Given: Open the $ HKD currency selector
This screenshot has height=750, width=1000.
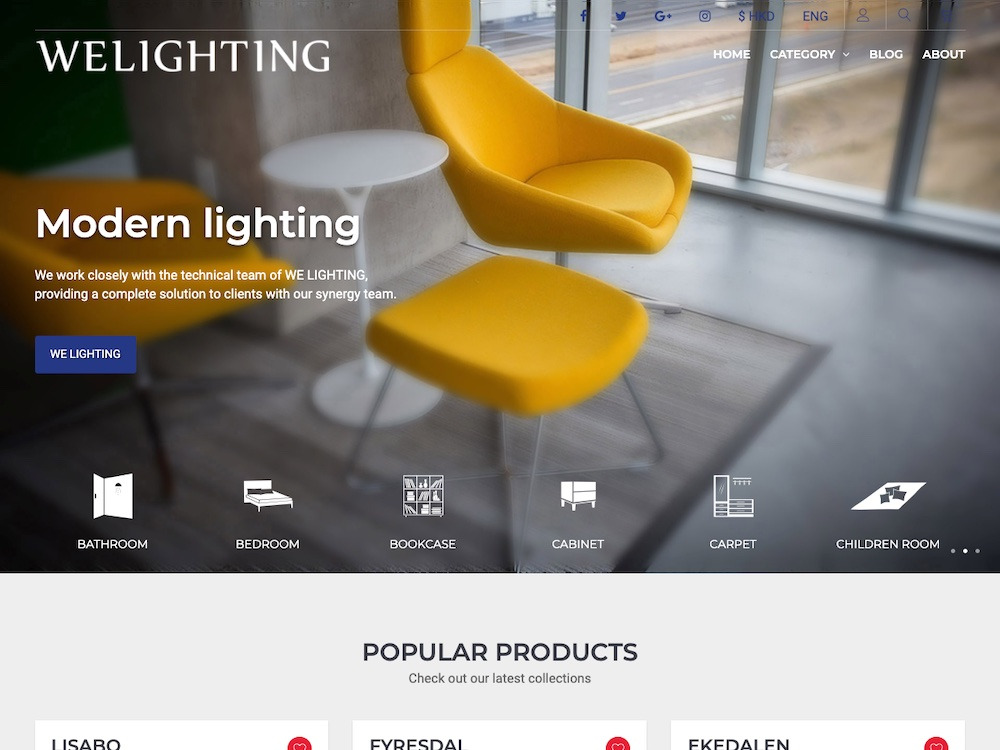Looking at the screenshot, I should pos(756,16).
